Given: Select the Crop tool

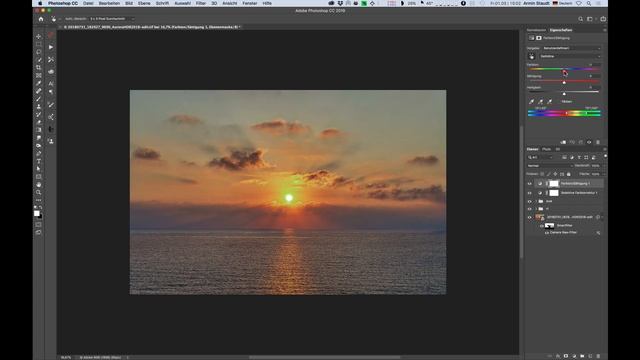Looking at the screenshot, I should pyautogui.click(x=39, y=67).
